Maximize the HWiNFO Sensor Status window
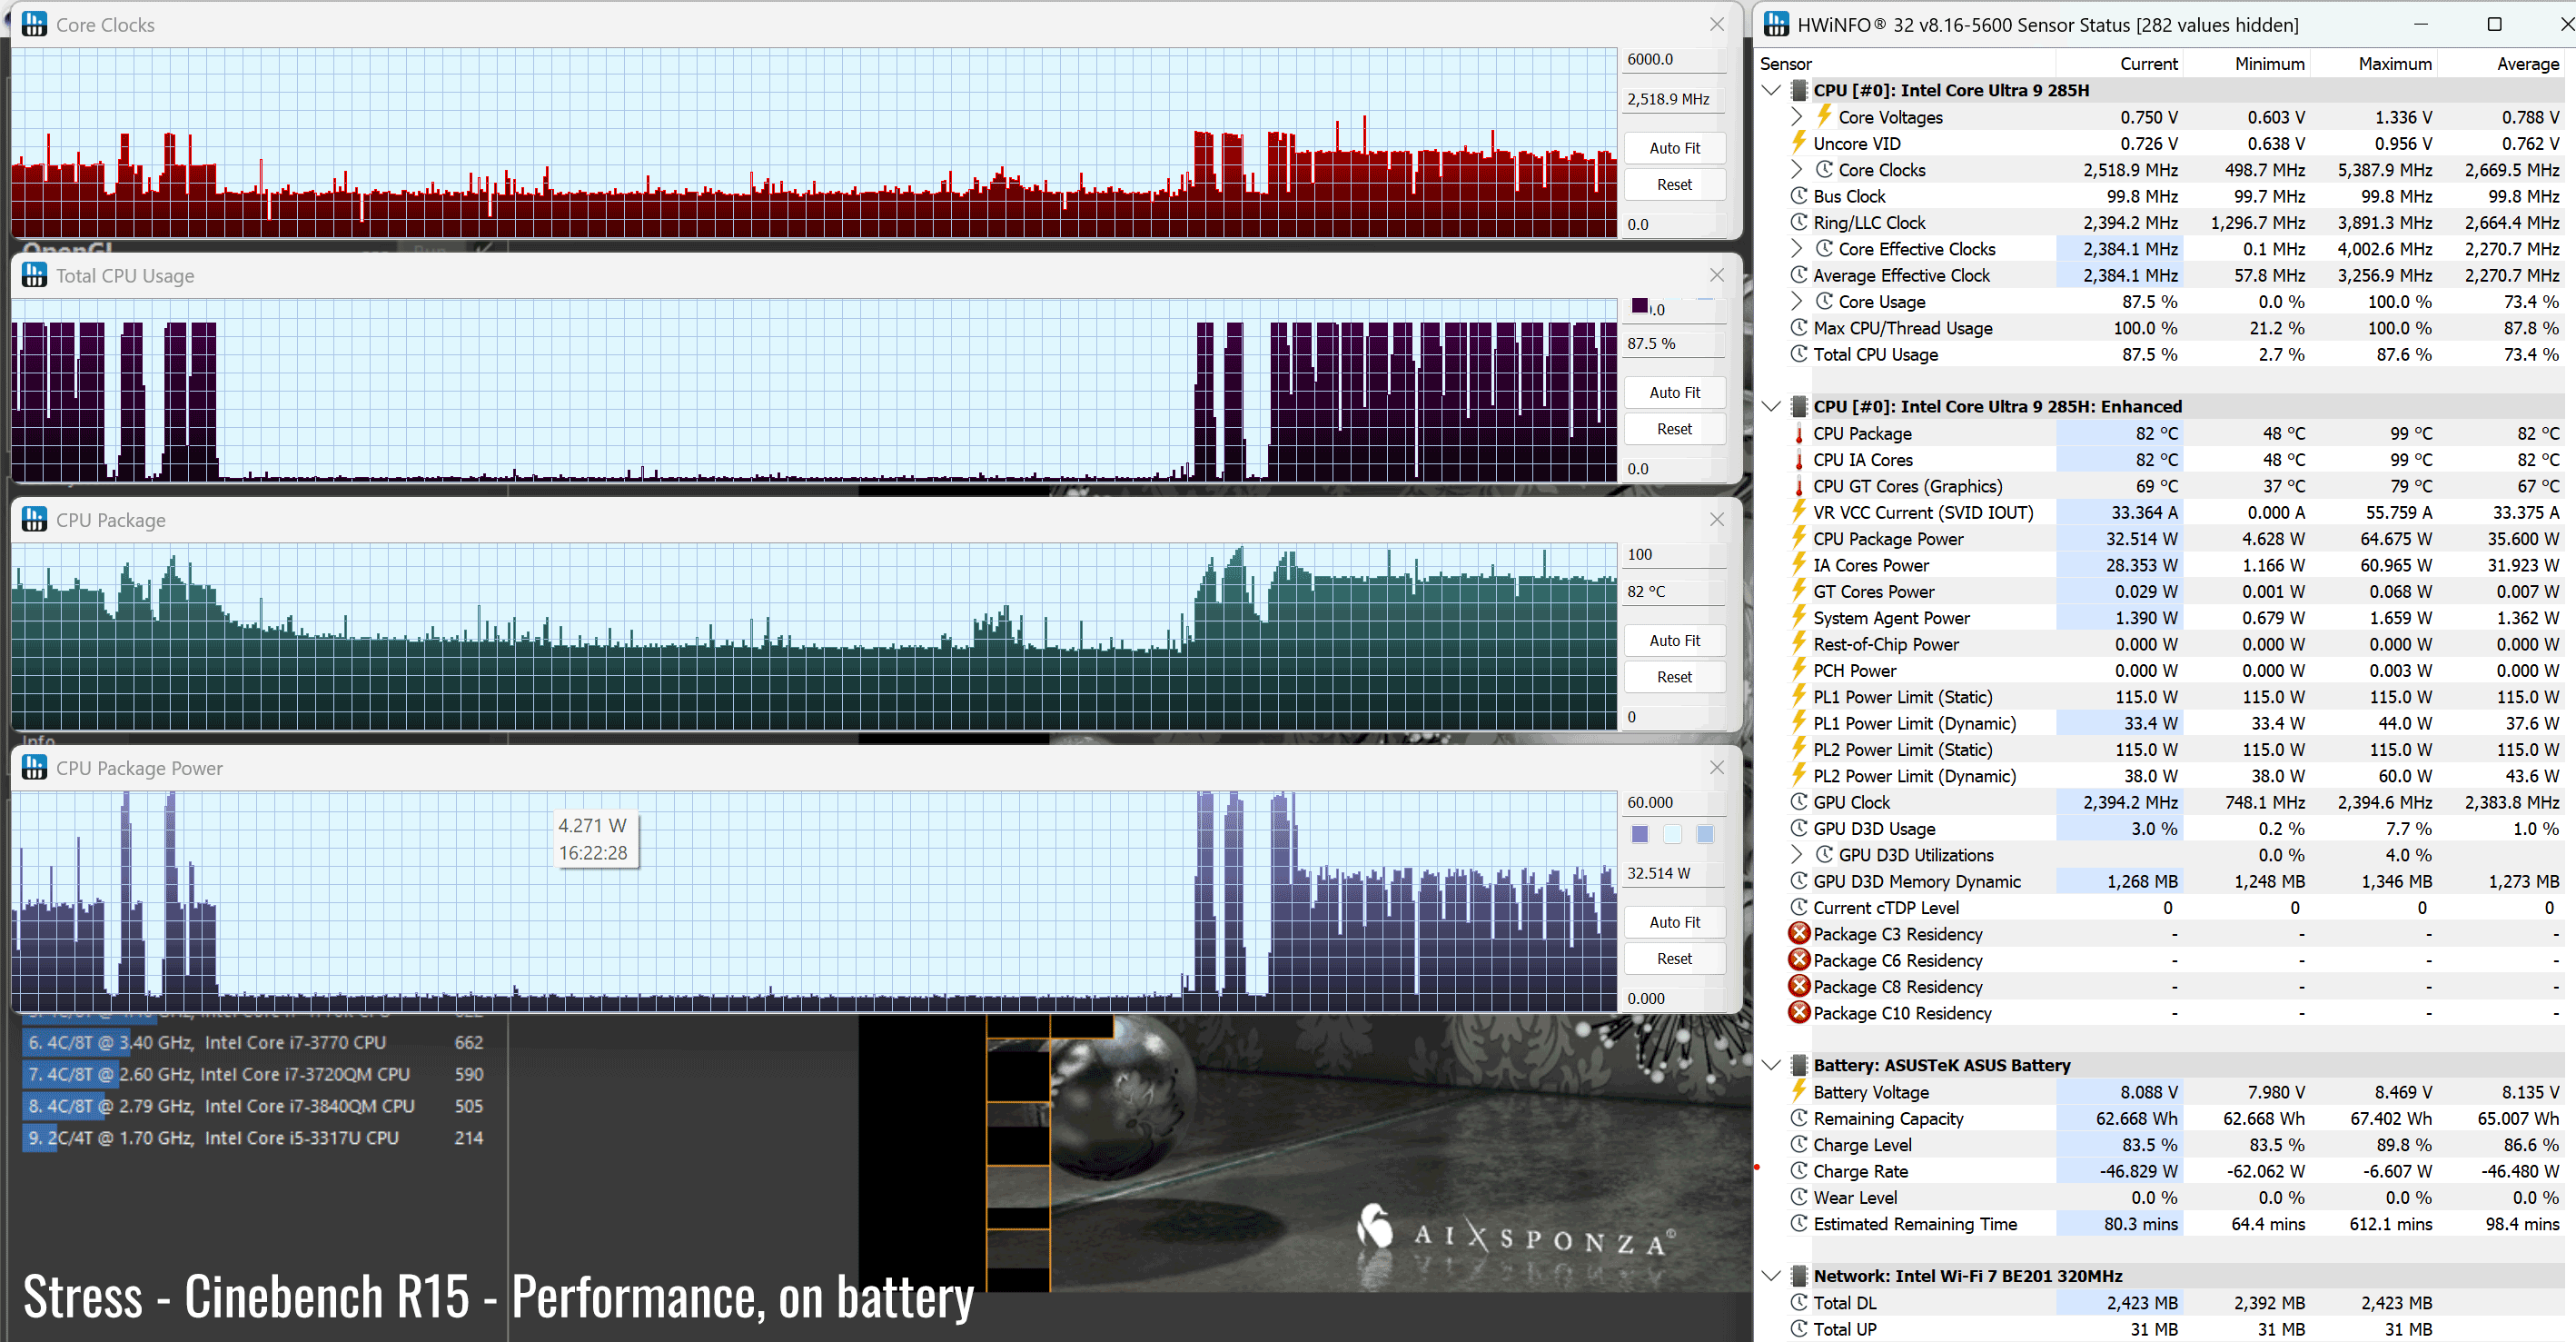 2494,24
